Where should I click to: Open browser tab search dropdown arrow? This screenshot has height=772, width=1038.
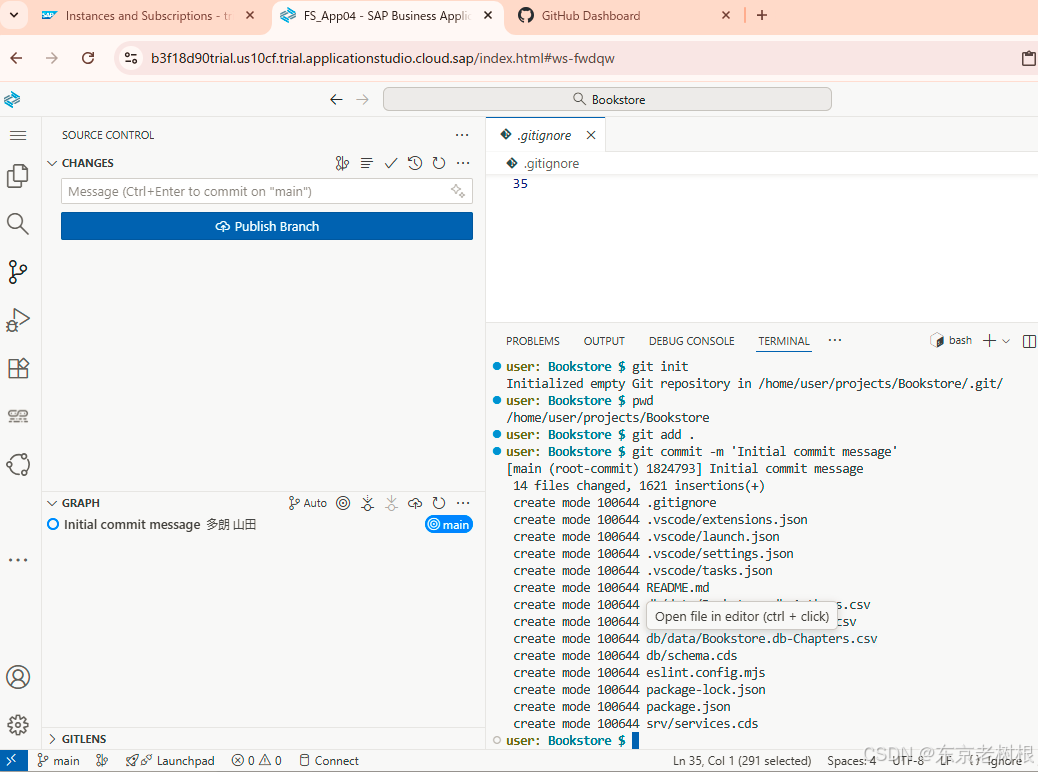pyautogui.click(x=14, y=15)
